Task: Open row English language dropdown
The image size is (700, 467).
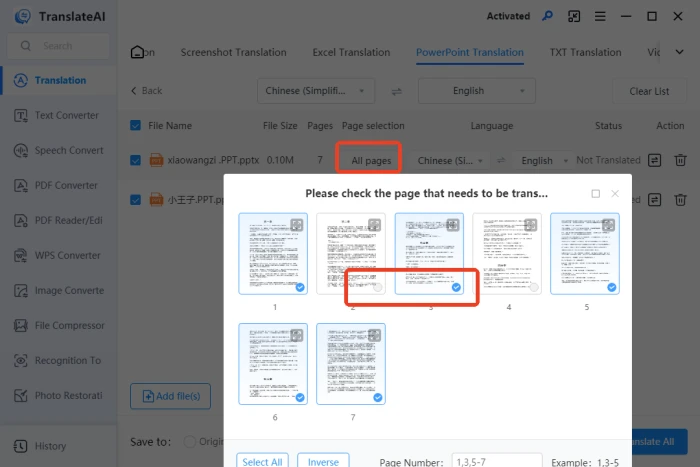Action: tap(544, 161)
